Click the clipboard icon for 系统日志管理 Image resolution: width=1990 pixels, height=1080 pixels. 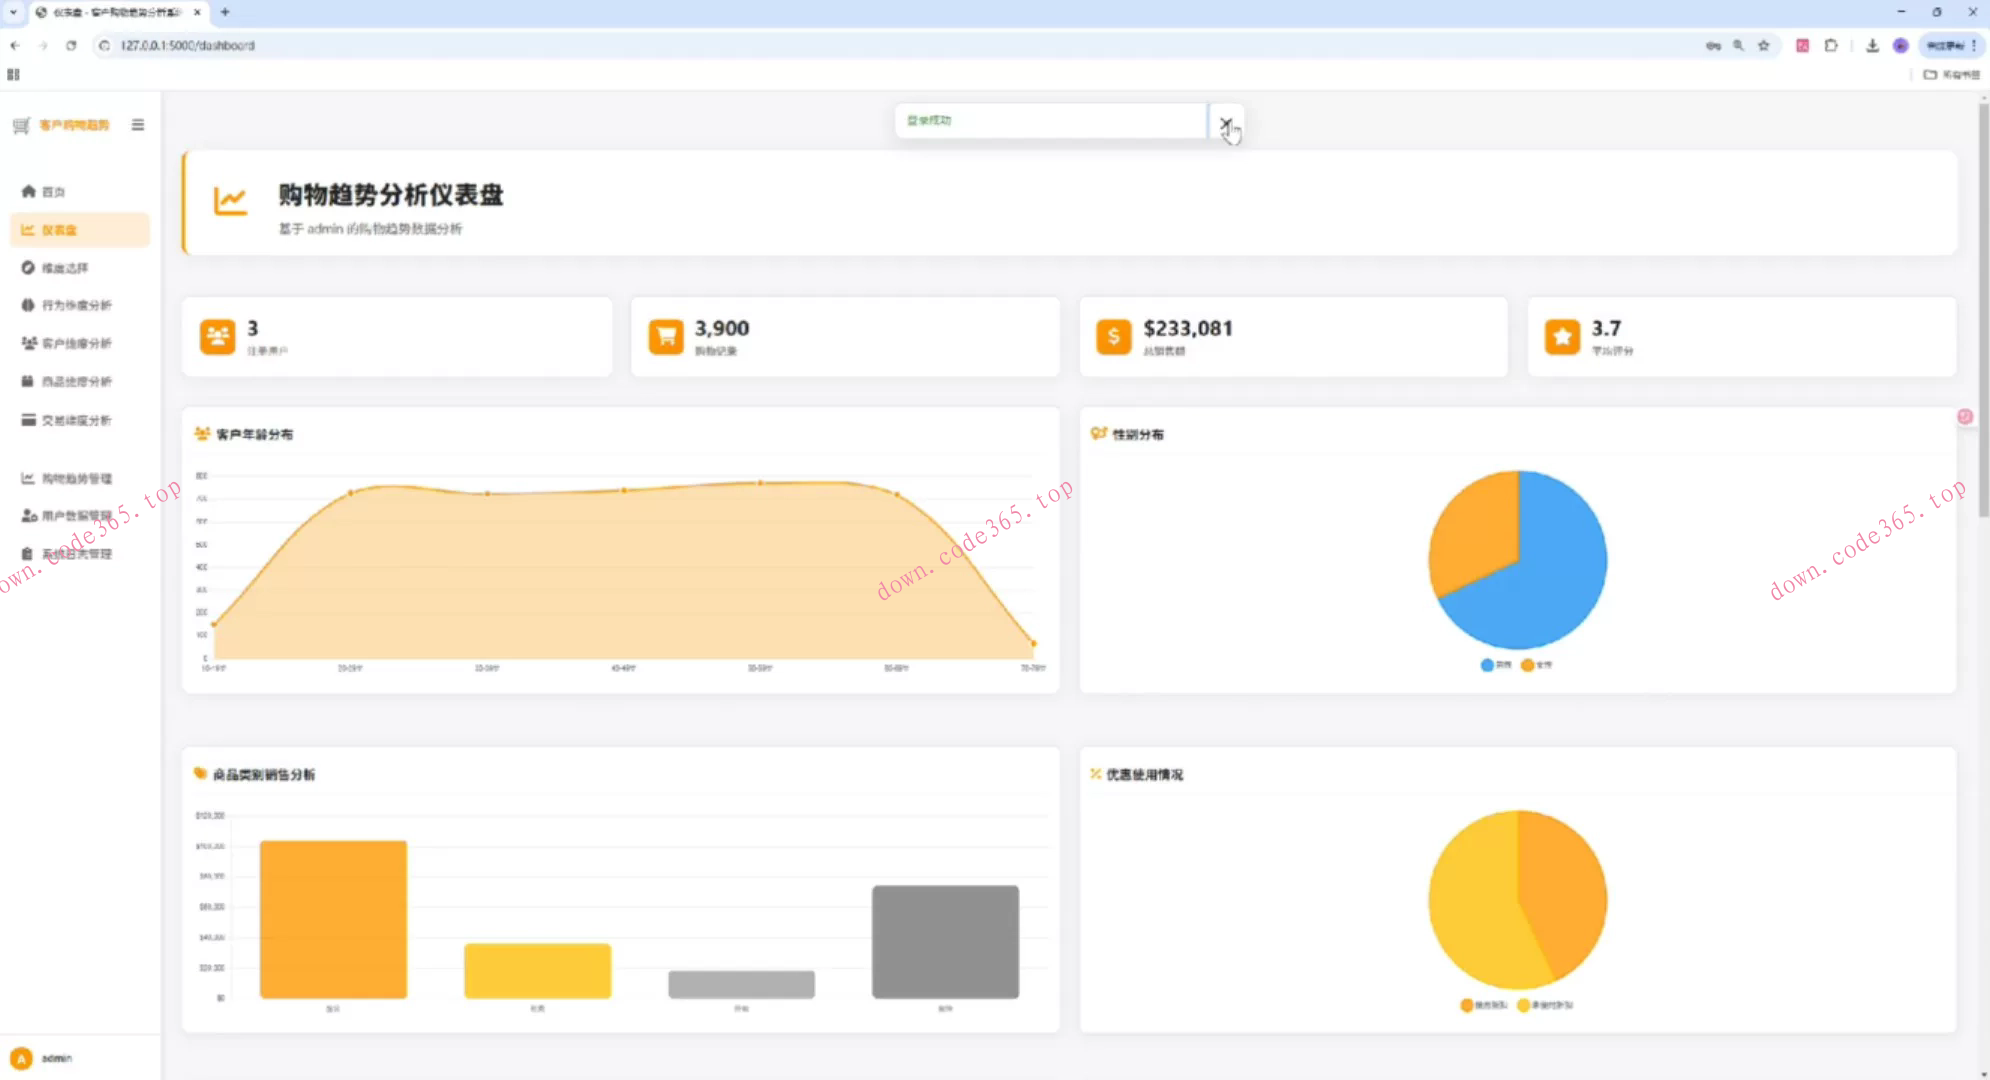pos(28,554)
